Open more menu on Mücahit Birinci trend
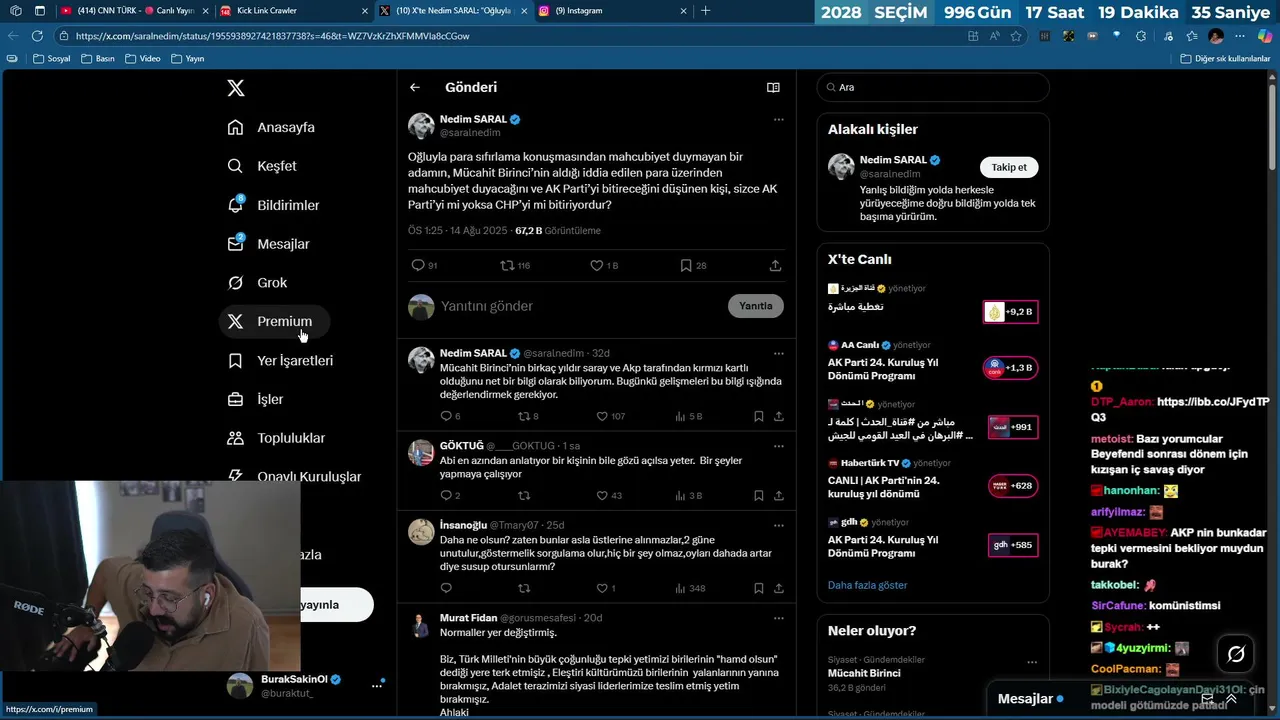Image resolution: width=1280 pixels, height=720 pixels. (x=1032, y=662)
